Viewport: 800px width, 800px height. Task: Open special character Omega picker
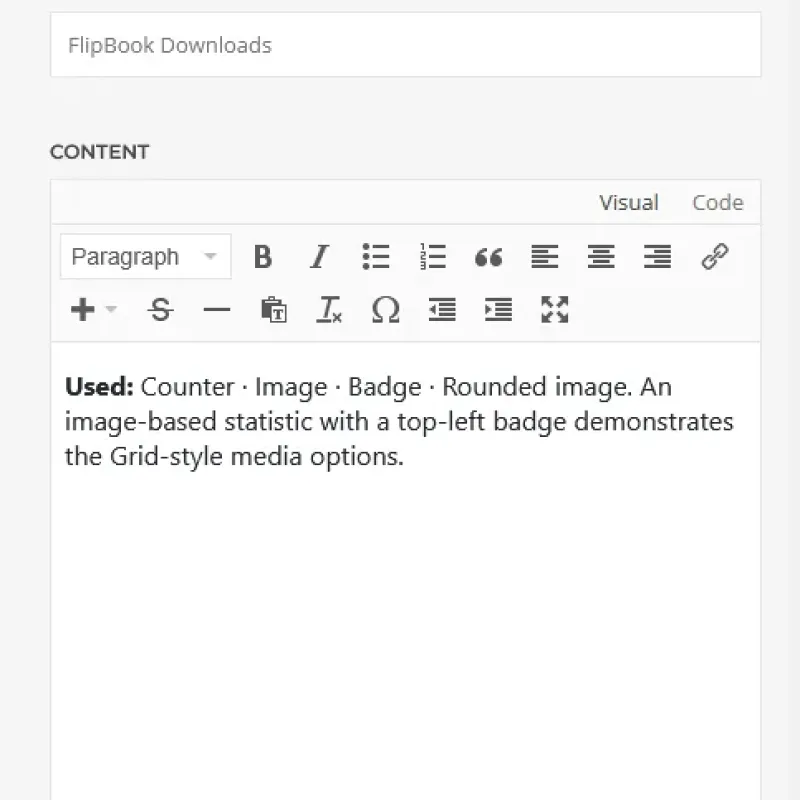click(386, 310)
